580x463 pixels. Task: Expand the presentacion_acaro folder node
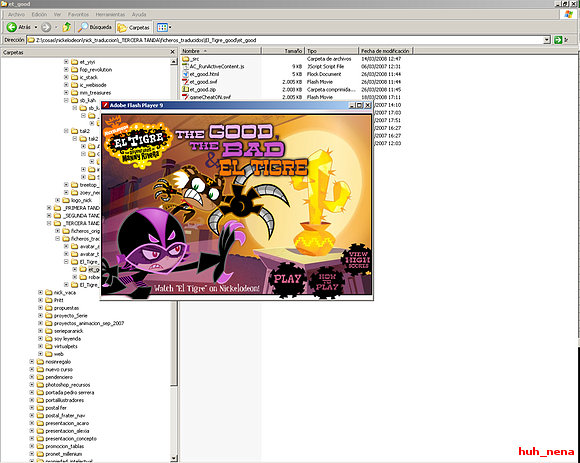click(x=32, y=423)
